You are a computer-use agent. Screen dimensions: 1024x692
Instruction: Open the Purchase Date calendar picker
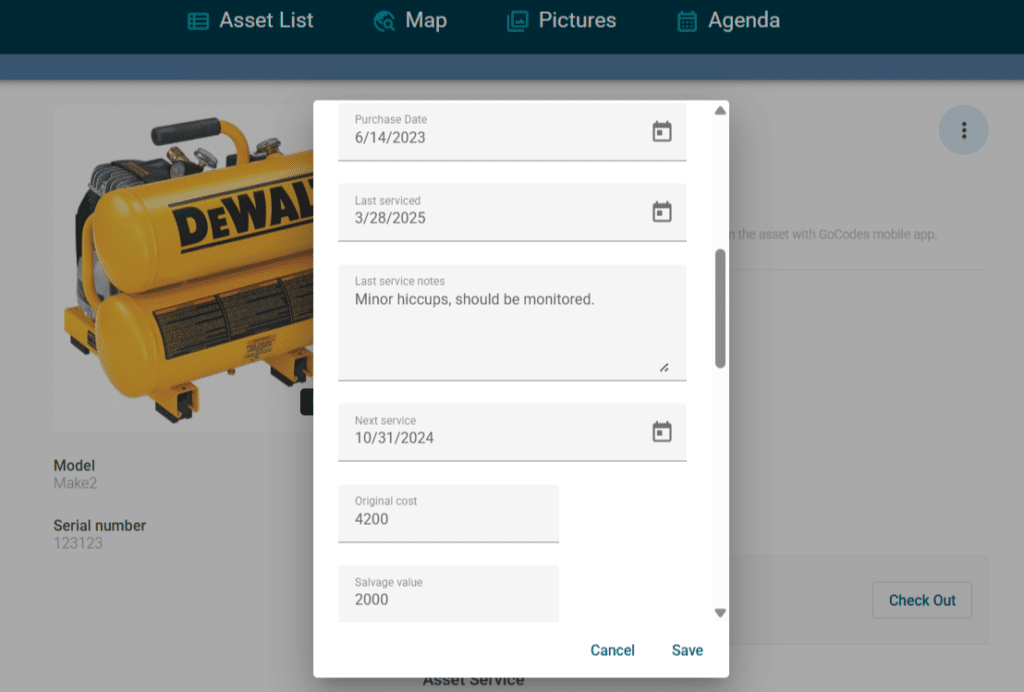point(662,130)
